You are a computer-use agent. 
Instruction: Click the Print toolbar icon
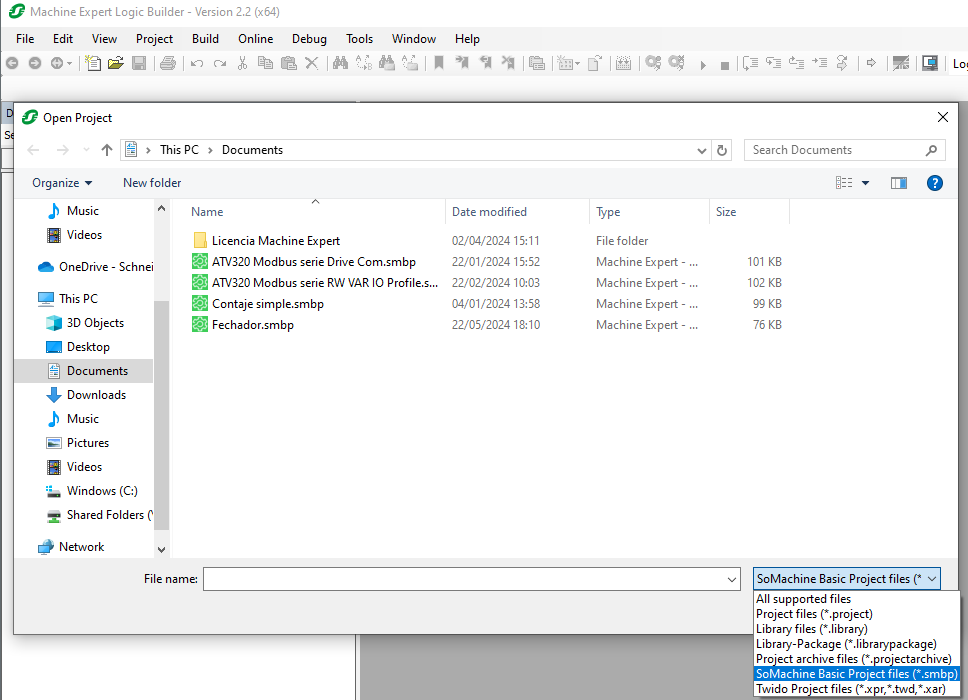(x=168, y=63)
